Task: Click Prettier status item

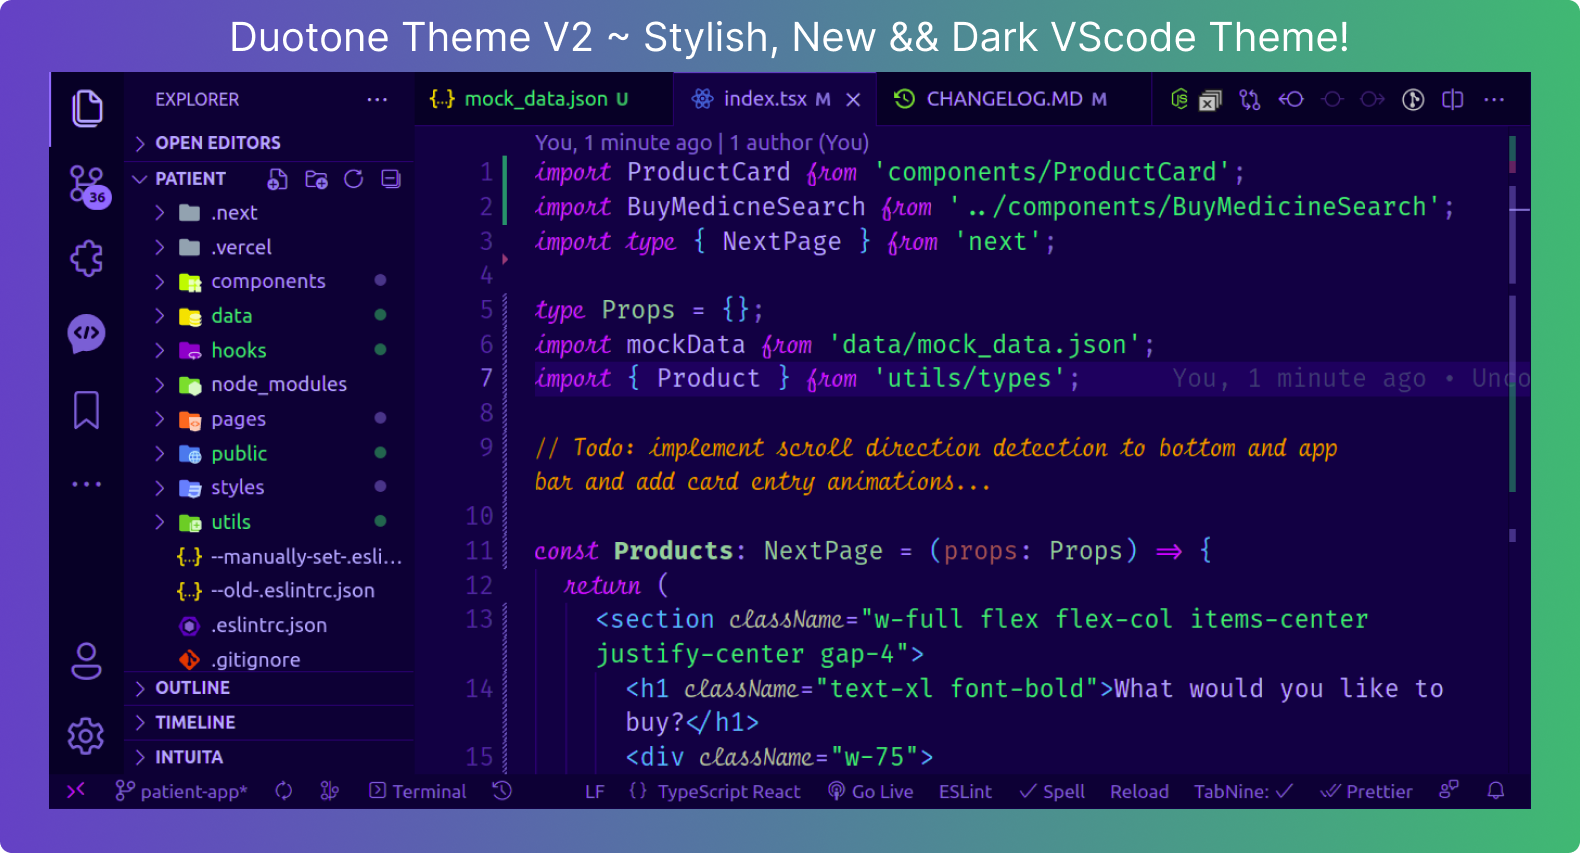Action: (x=1366, y=791)
